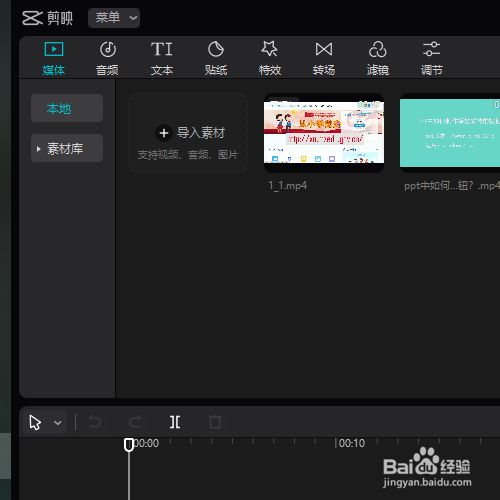Open the 转场 (Transitions) tab
Image resolution: width=500 pixels, height=500 pixels.
coord(324,58)
